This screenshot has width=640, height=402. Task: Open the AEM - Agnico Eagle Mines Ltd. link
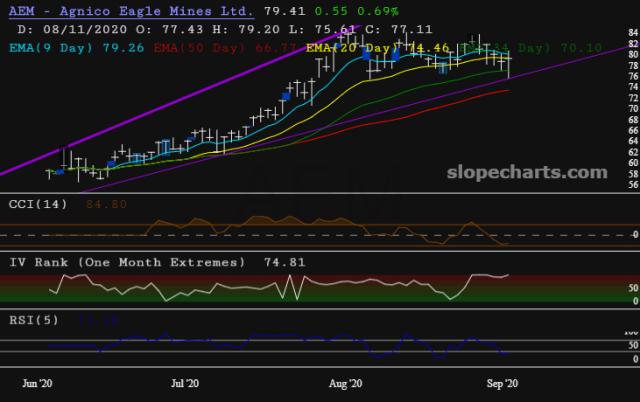[131, 11]
